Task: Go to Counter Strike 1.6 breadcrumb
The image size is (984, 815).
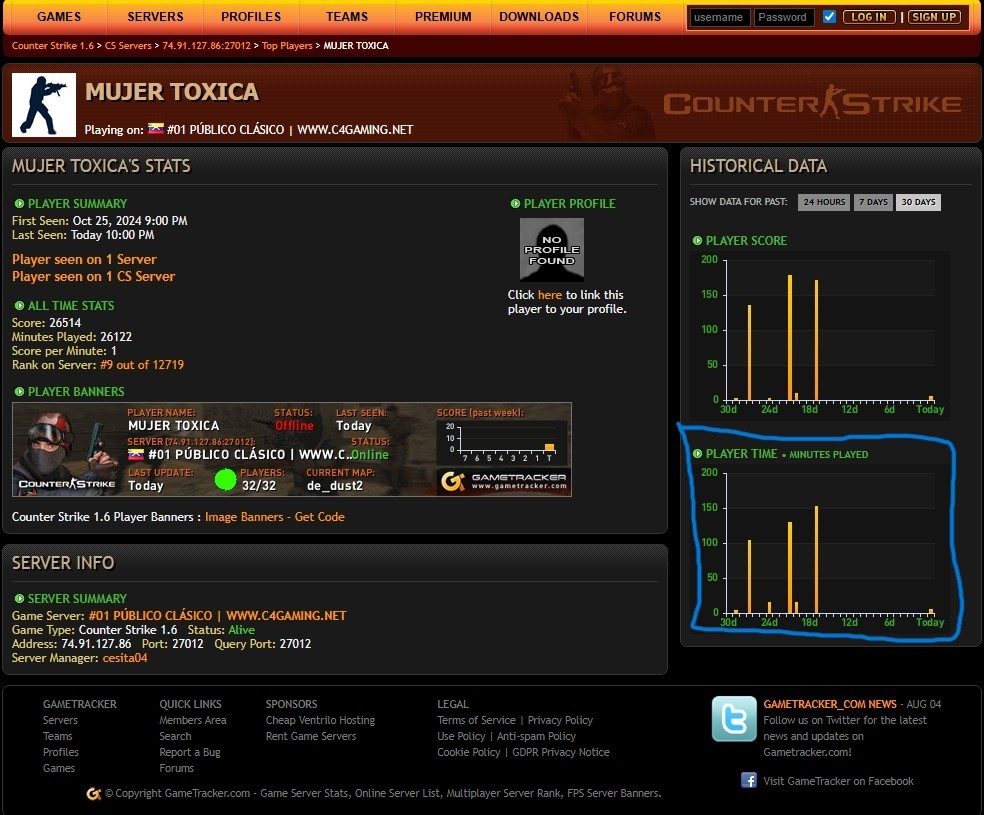Action: [53, 46]
